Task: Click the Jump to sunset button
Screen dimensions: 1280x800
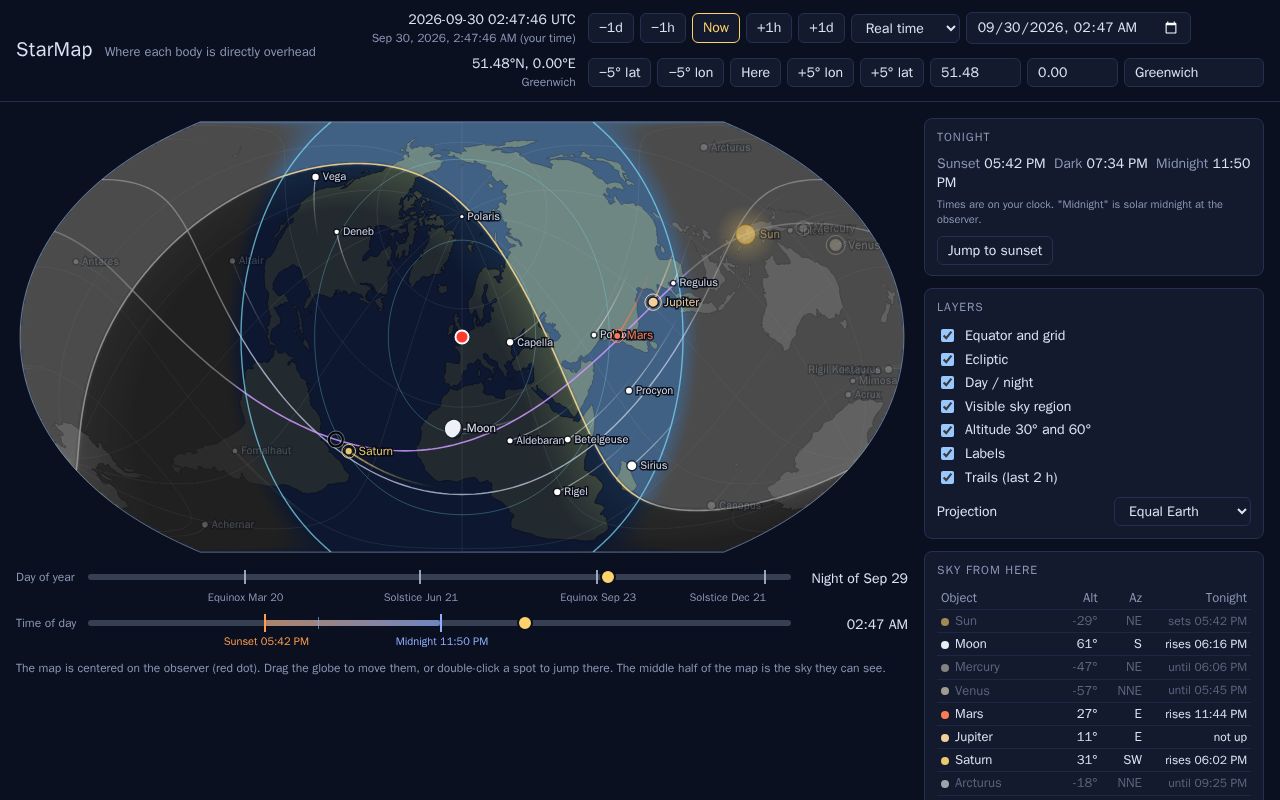Action: pos(995,250)
